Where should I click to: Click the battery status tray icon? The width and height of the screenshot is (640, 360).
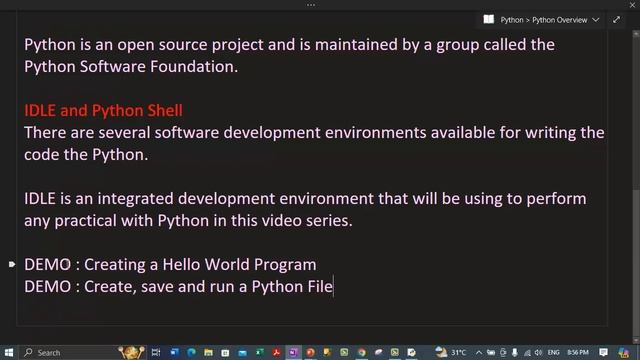(491, 352)
